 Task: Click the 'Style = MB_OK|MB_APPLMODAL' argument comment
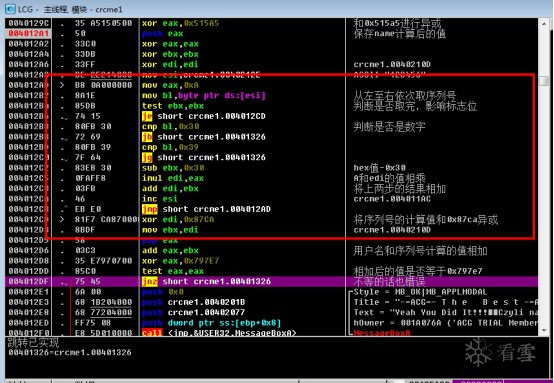(420, 292)
